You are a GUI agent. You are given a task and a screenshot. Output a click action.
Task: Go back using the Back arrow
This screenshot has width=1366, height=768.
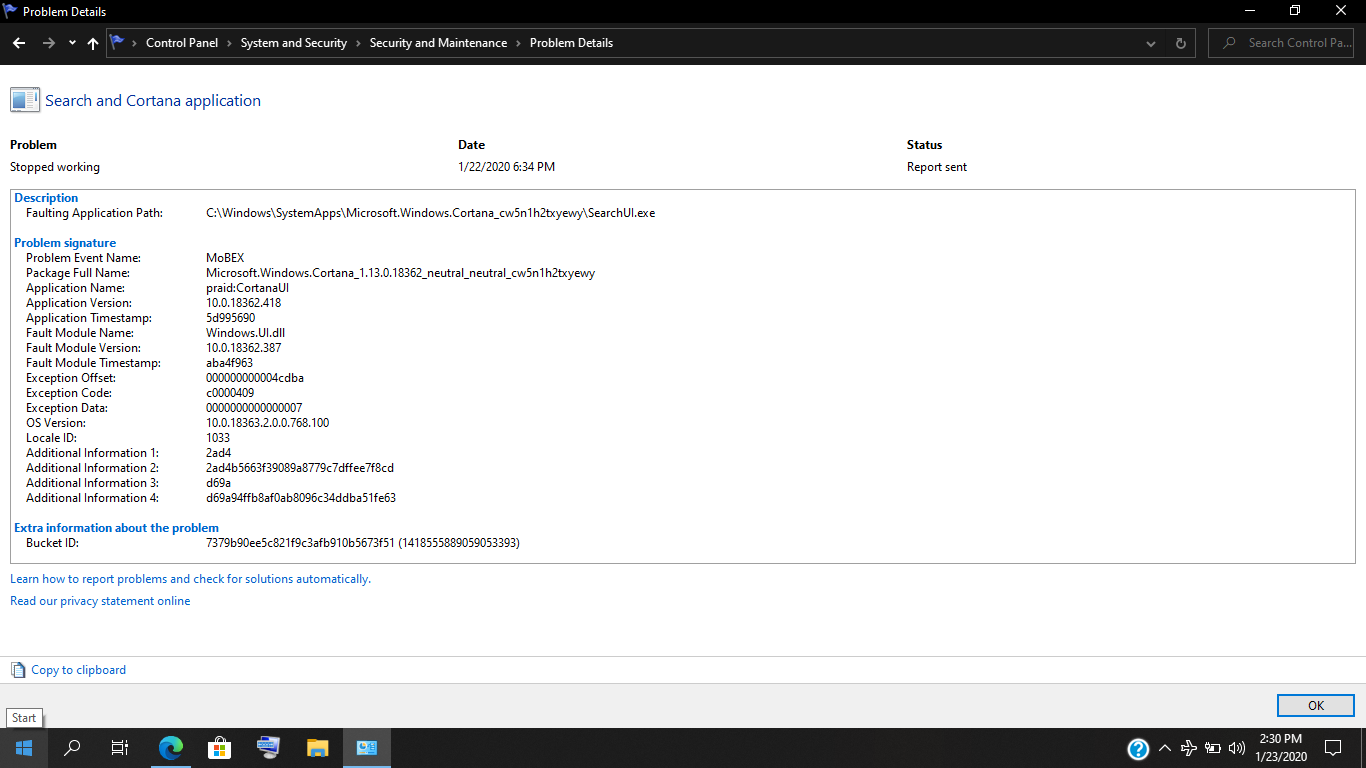click(x=19, y=43)
